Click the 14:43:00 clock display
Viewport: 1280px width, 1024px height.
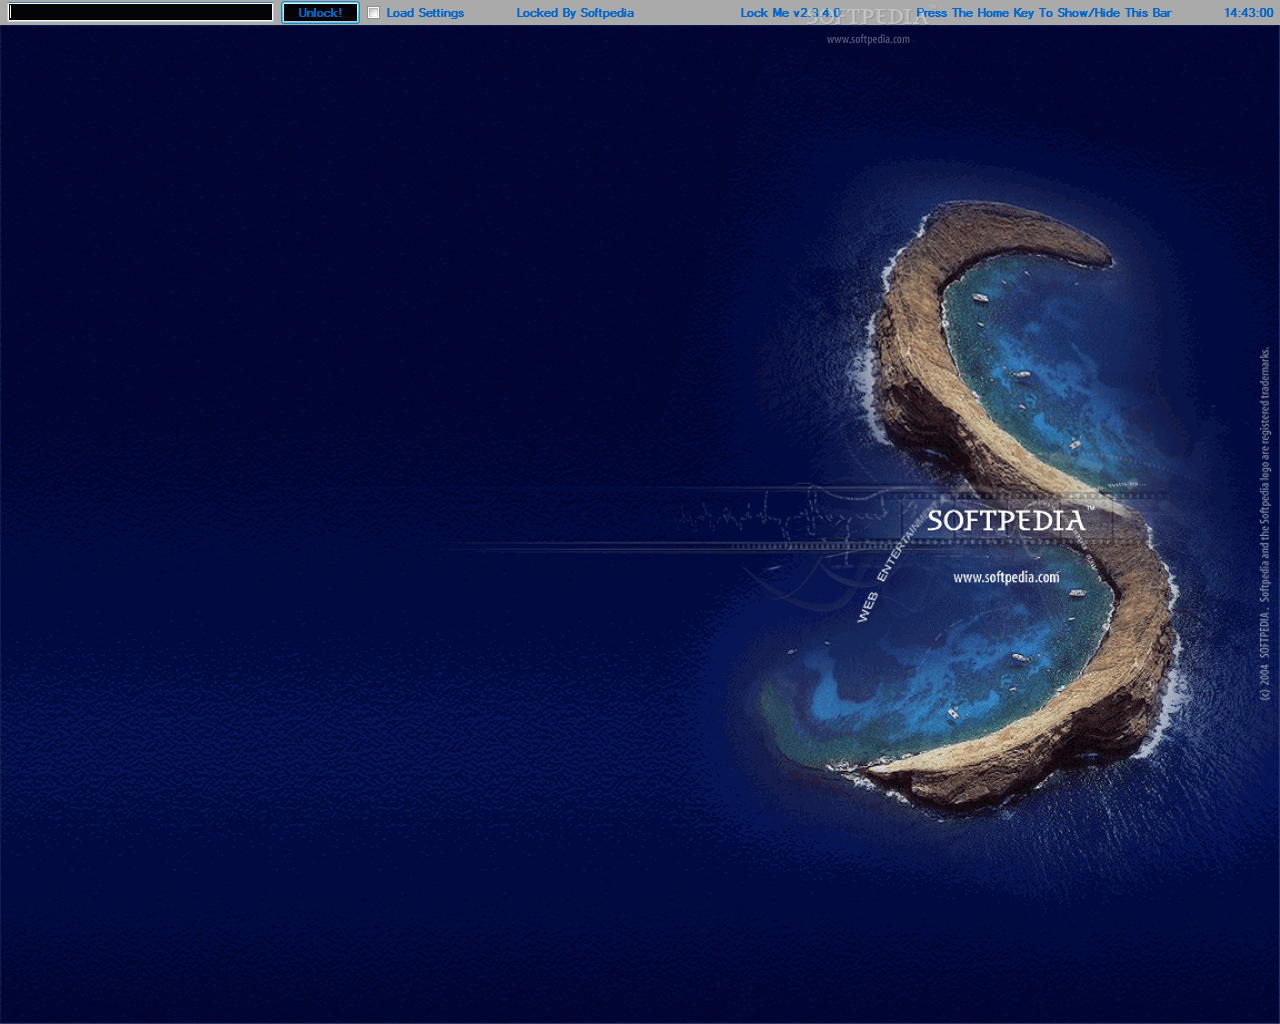pos(1248,13)
